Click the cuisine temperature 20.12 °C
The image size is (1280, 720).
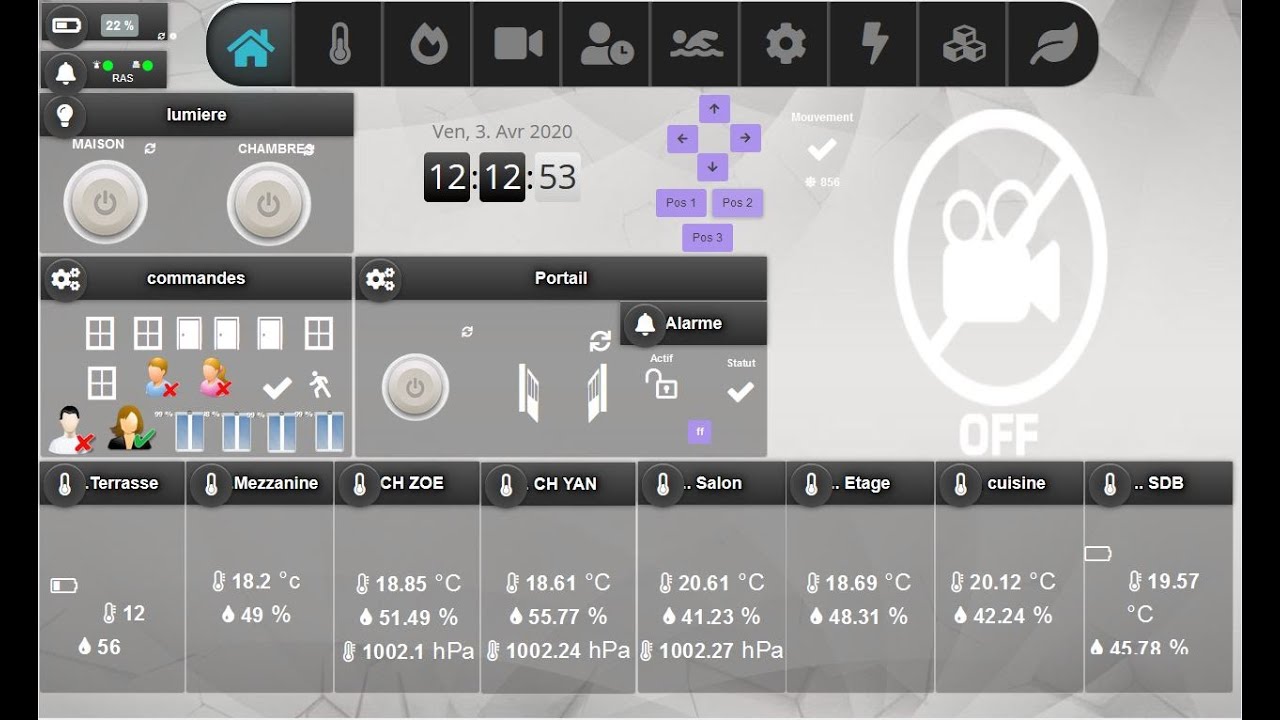1003,582
